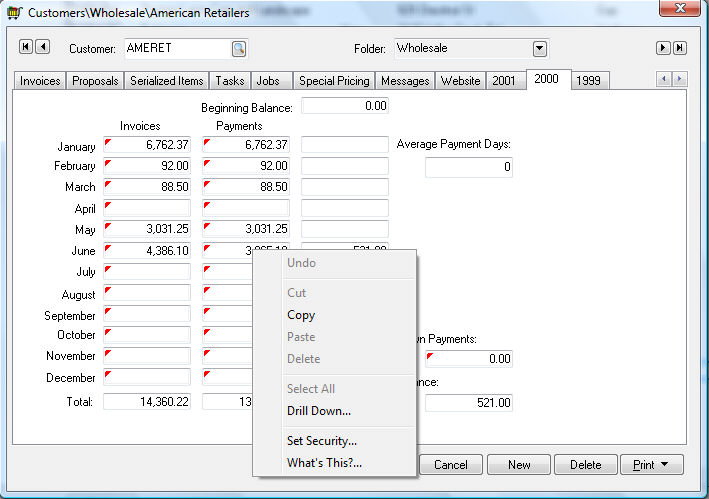Go to the next customer record
Viewport: 709px width, 499px height.
662,48
